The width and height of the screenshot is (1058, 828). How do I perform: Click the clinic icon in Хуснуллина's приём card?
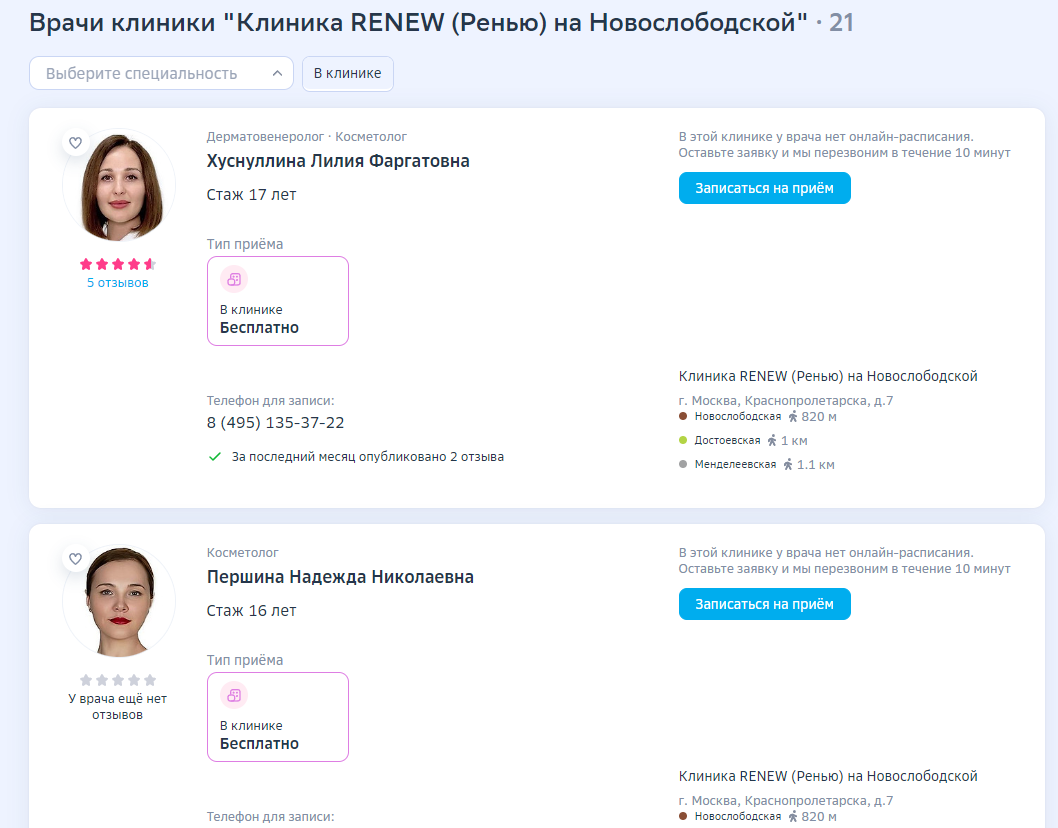pyautogui.click(x=233, y=279)
